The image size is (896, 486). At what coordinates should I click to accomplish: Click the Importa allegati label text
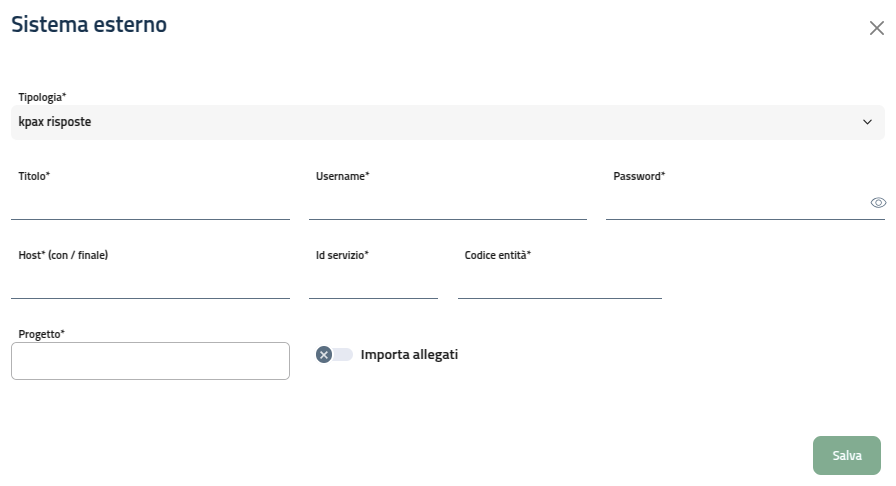point(409,354)
